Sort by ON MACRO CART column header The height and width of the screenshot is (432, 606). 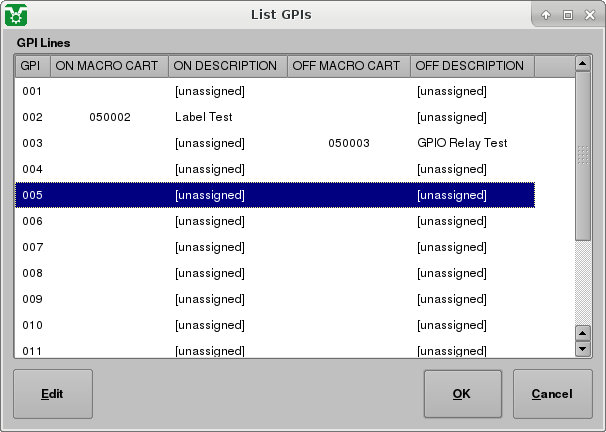[109, 66]
